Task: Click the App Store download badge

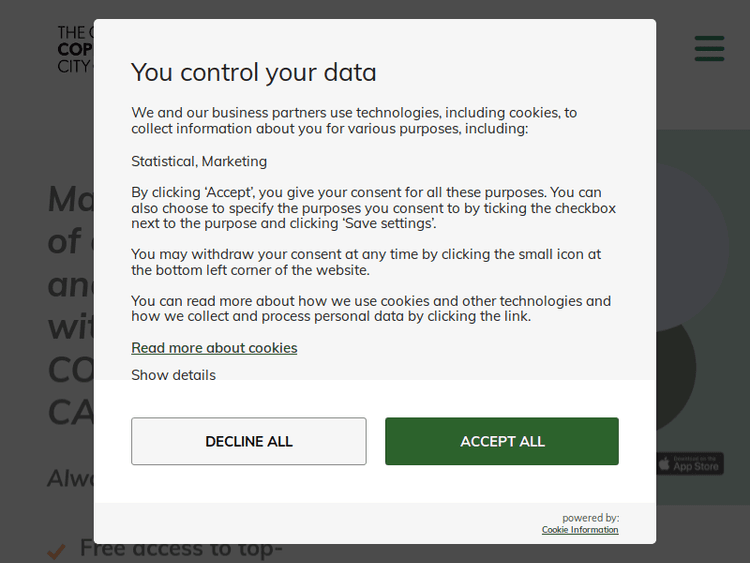Action: 690,464
